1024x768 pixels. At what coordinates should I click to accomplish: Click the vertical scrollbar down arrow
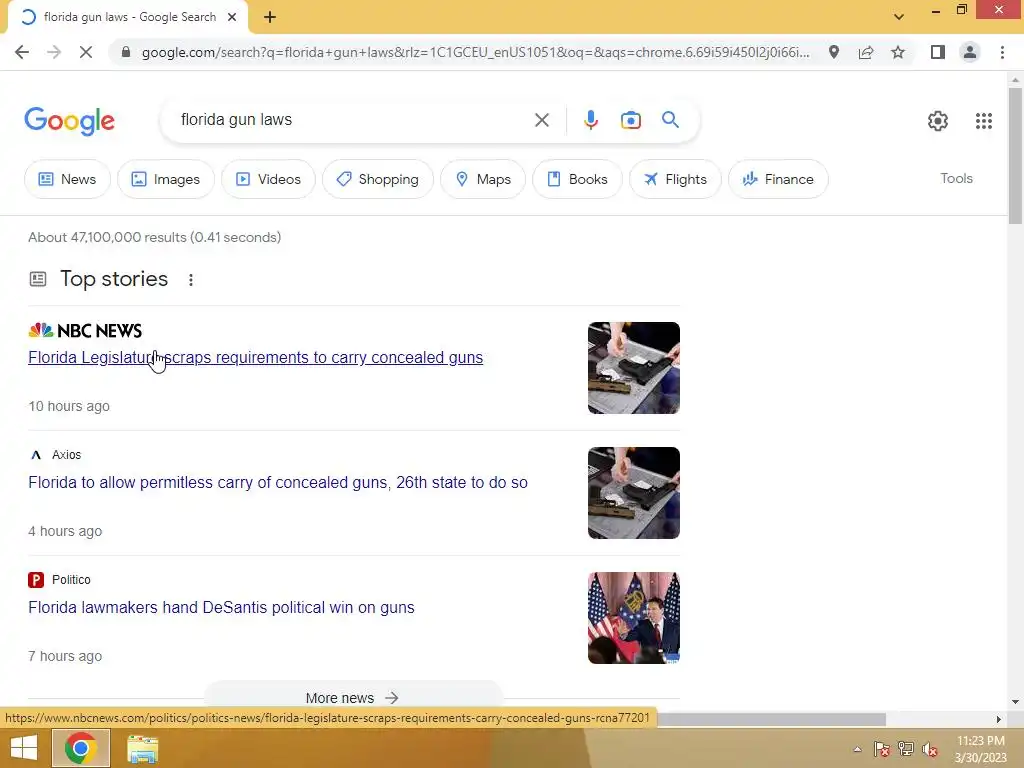(1015, 702)
